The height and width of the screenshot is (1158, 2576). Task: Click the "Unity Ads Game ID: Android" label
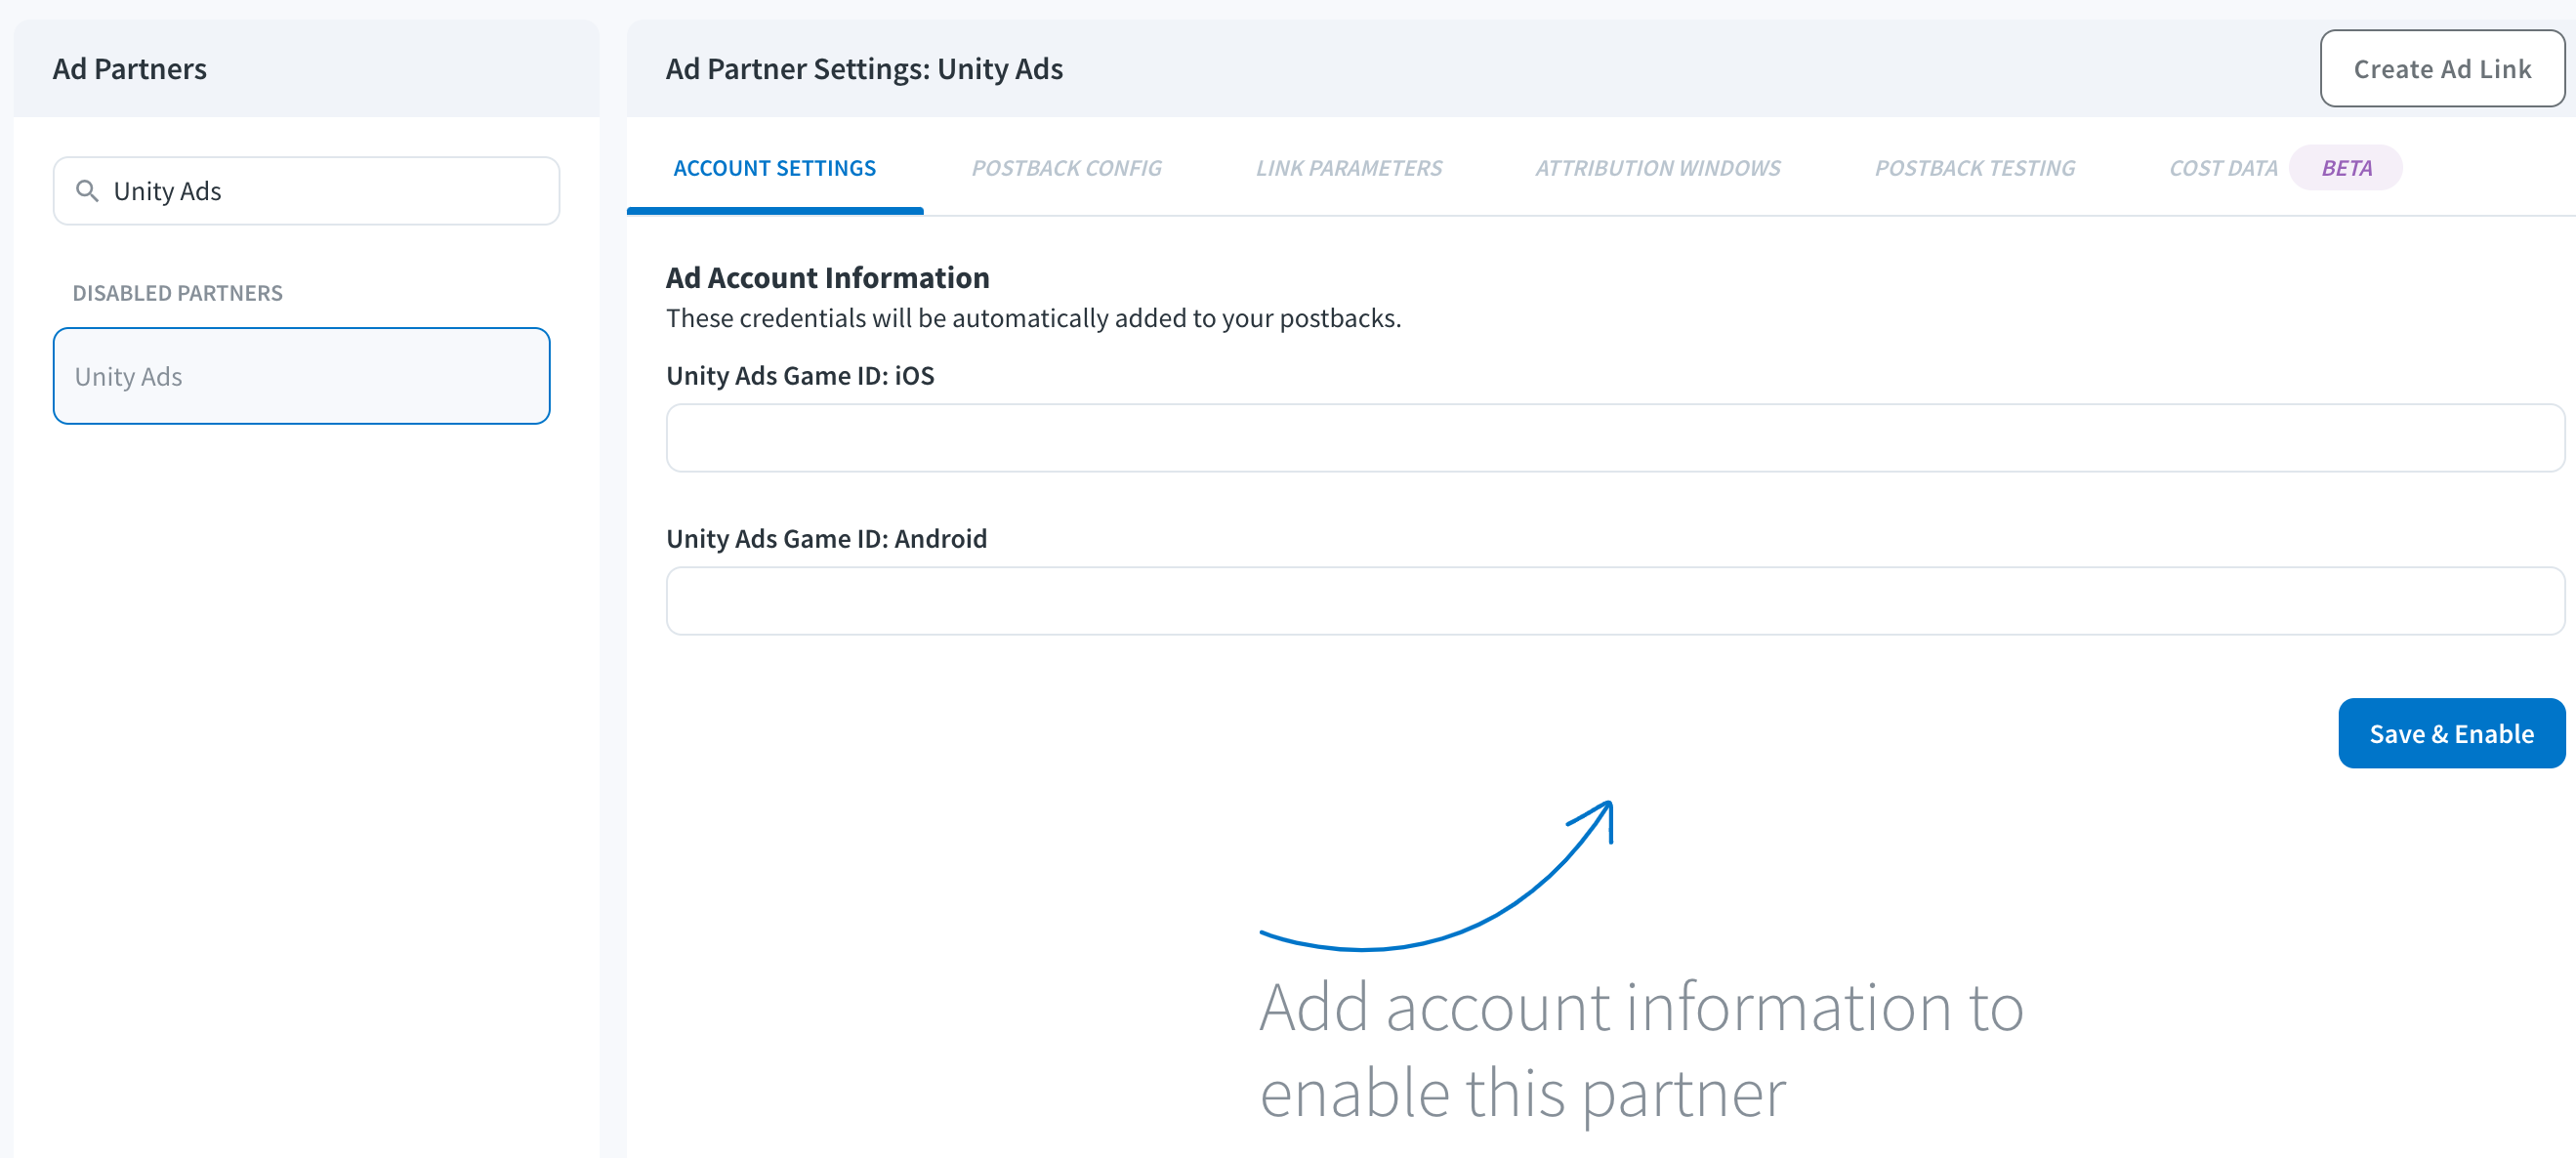(x=826, y=538)
